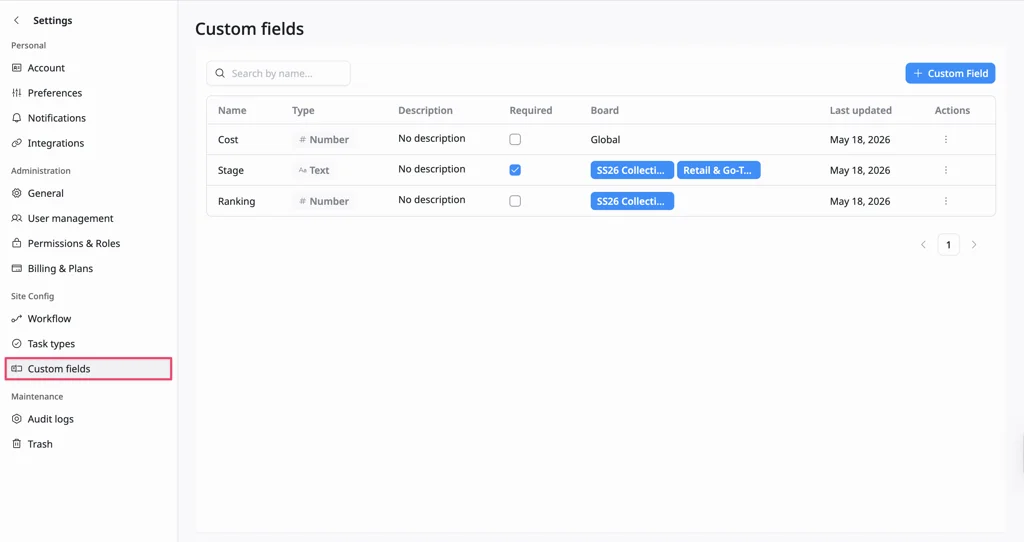Viewport: 1024px width, 542px height.
Task: Go to previous page arrow
Action: pos(923,245)
